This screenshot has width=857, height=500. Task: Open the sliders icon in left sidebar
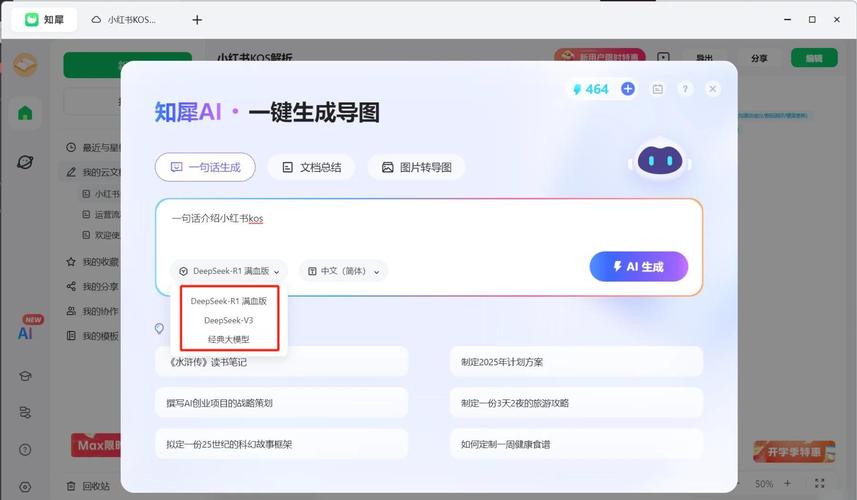pyautogui.click(x=25, y=413)
